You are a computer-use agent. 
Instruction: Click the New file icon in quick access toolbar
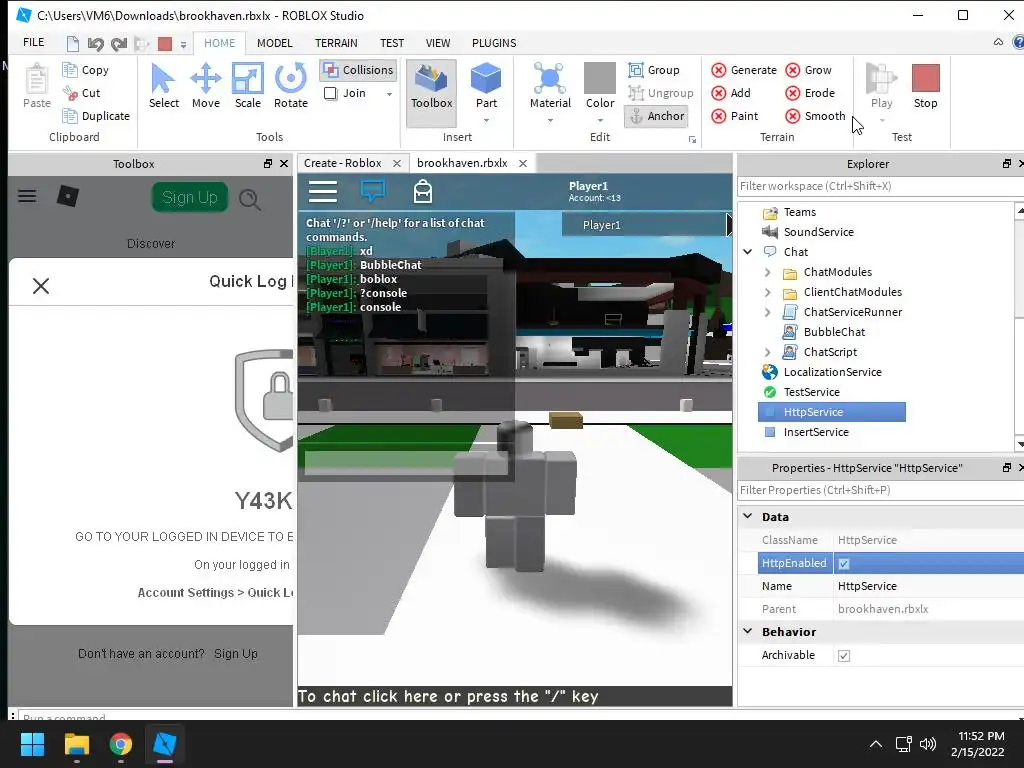[x=72, y=44]
